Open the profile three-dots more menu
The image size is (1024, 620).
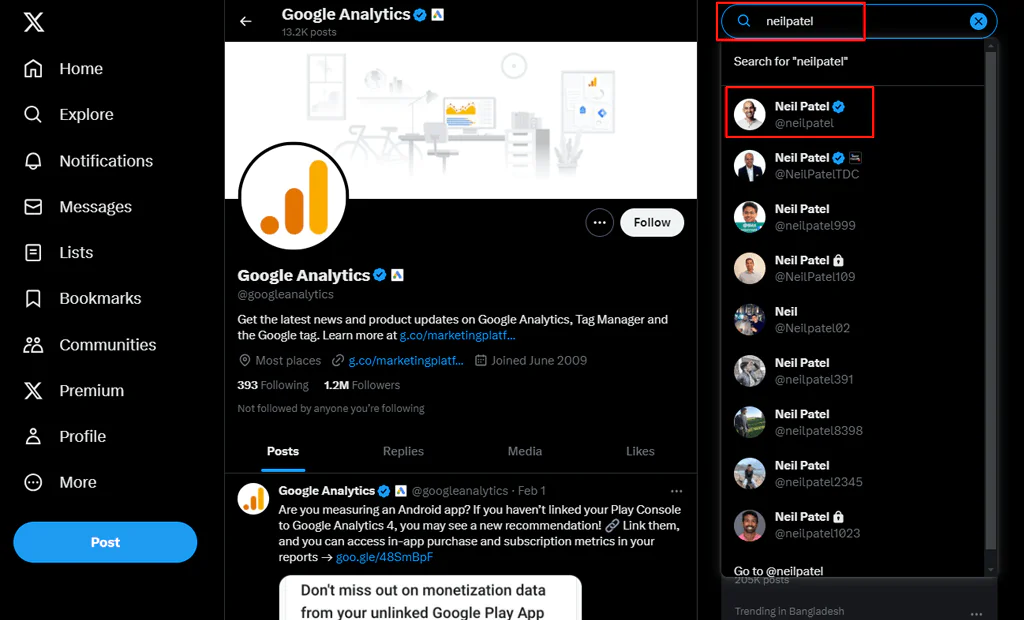[600, 223]
